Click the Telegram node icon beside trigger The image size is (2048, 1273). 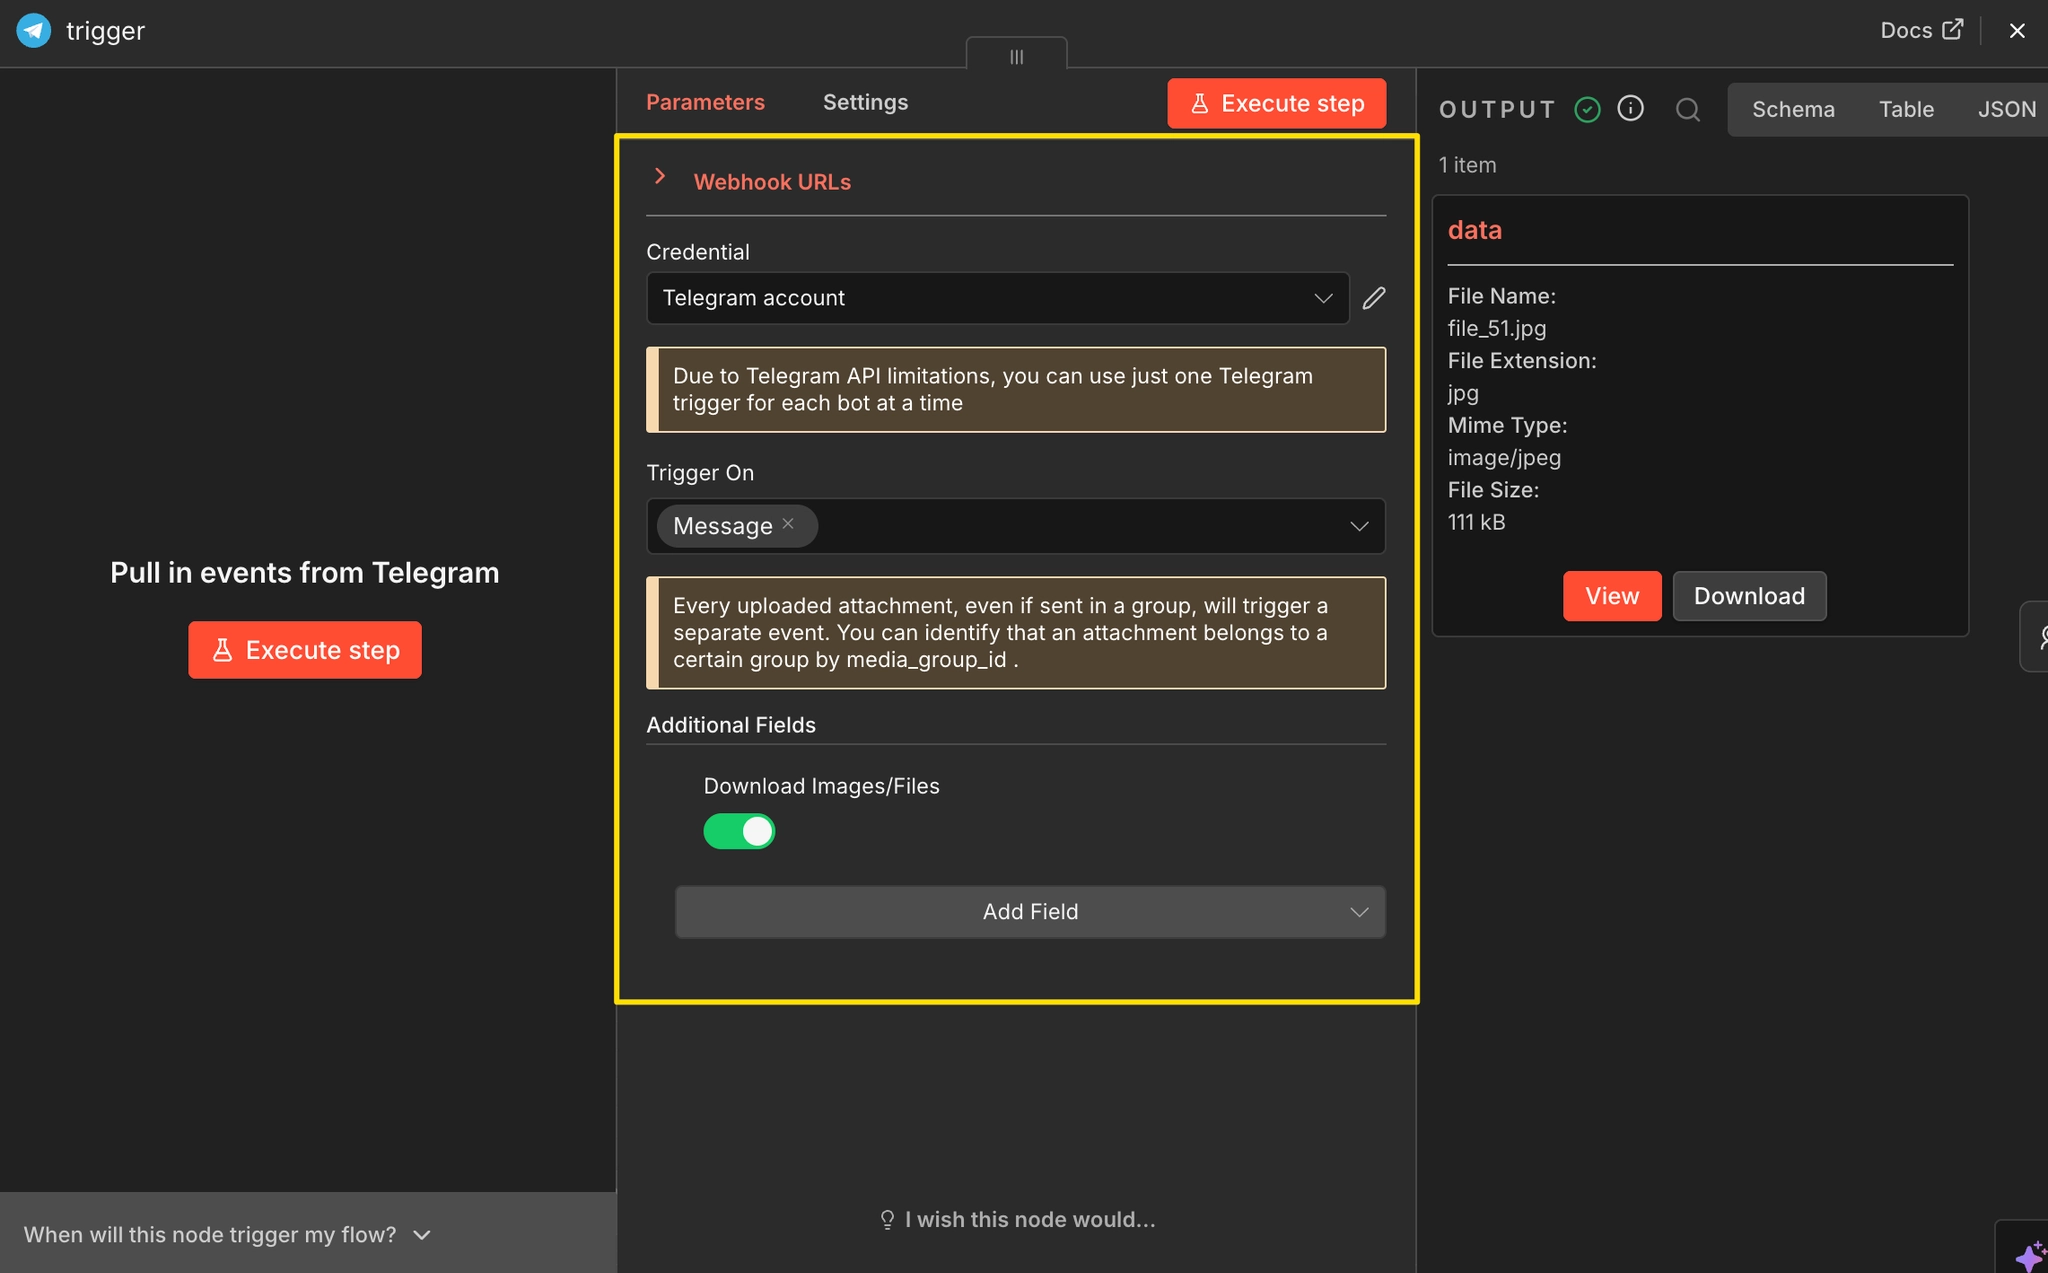[34, 31]
